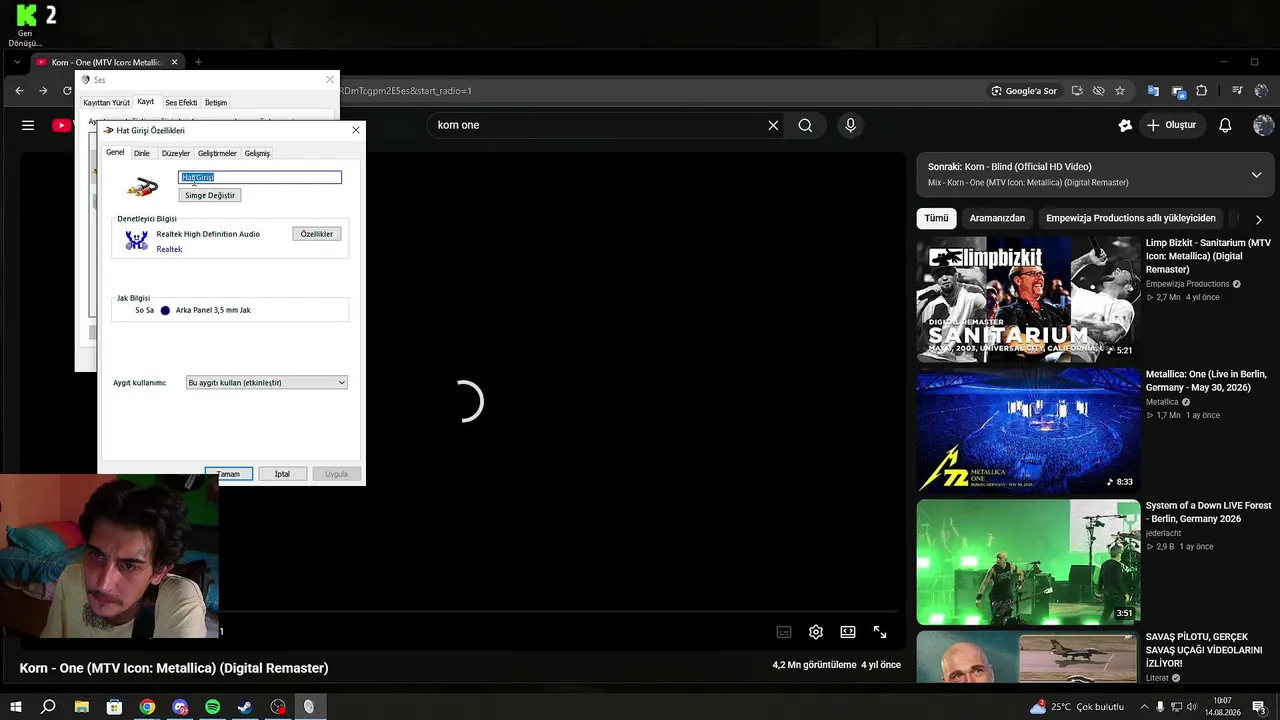The height and width of the screenshot is (720, 1280).
Task: Open the Metallica One Live in Berlin thumbnail
Action: click(x=1028, y=431)
